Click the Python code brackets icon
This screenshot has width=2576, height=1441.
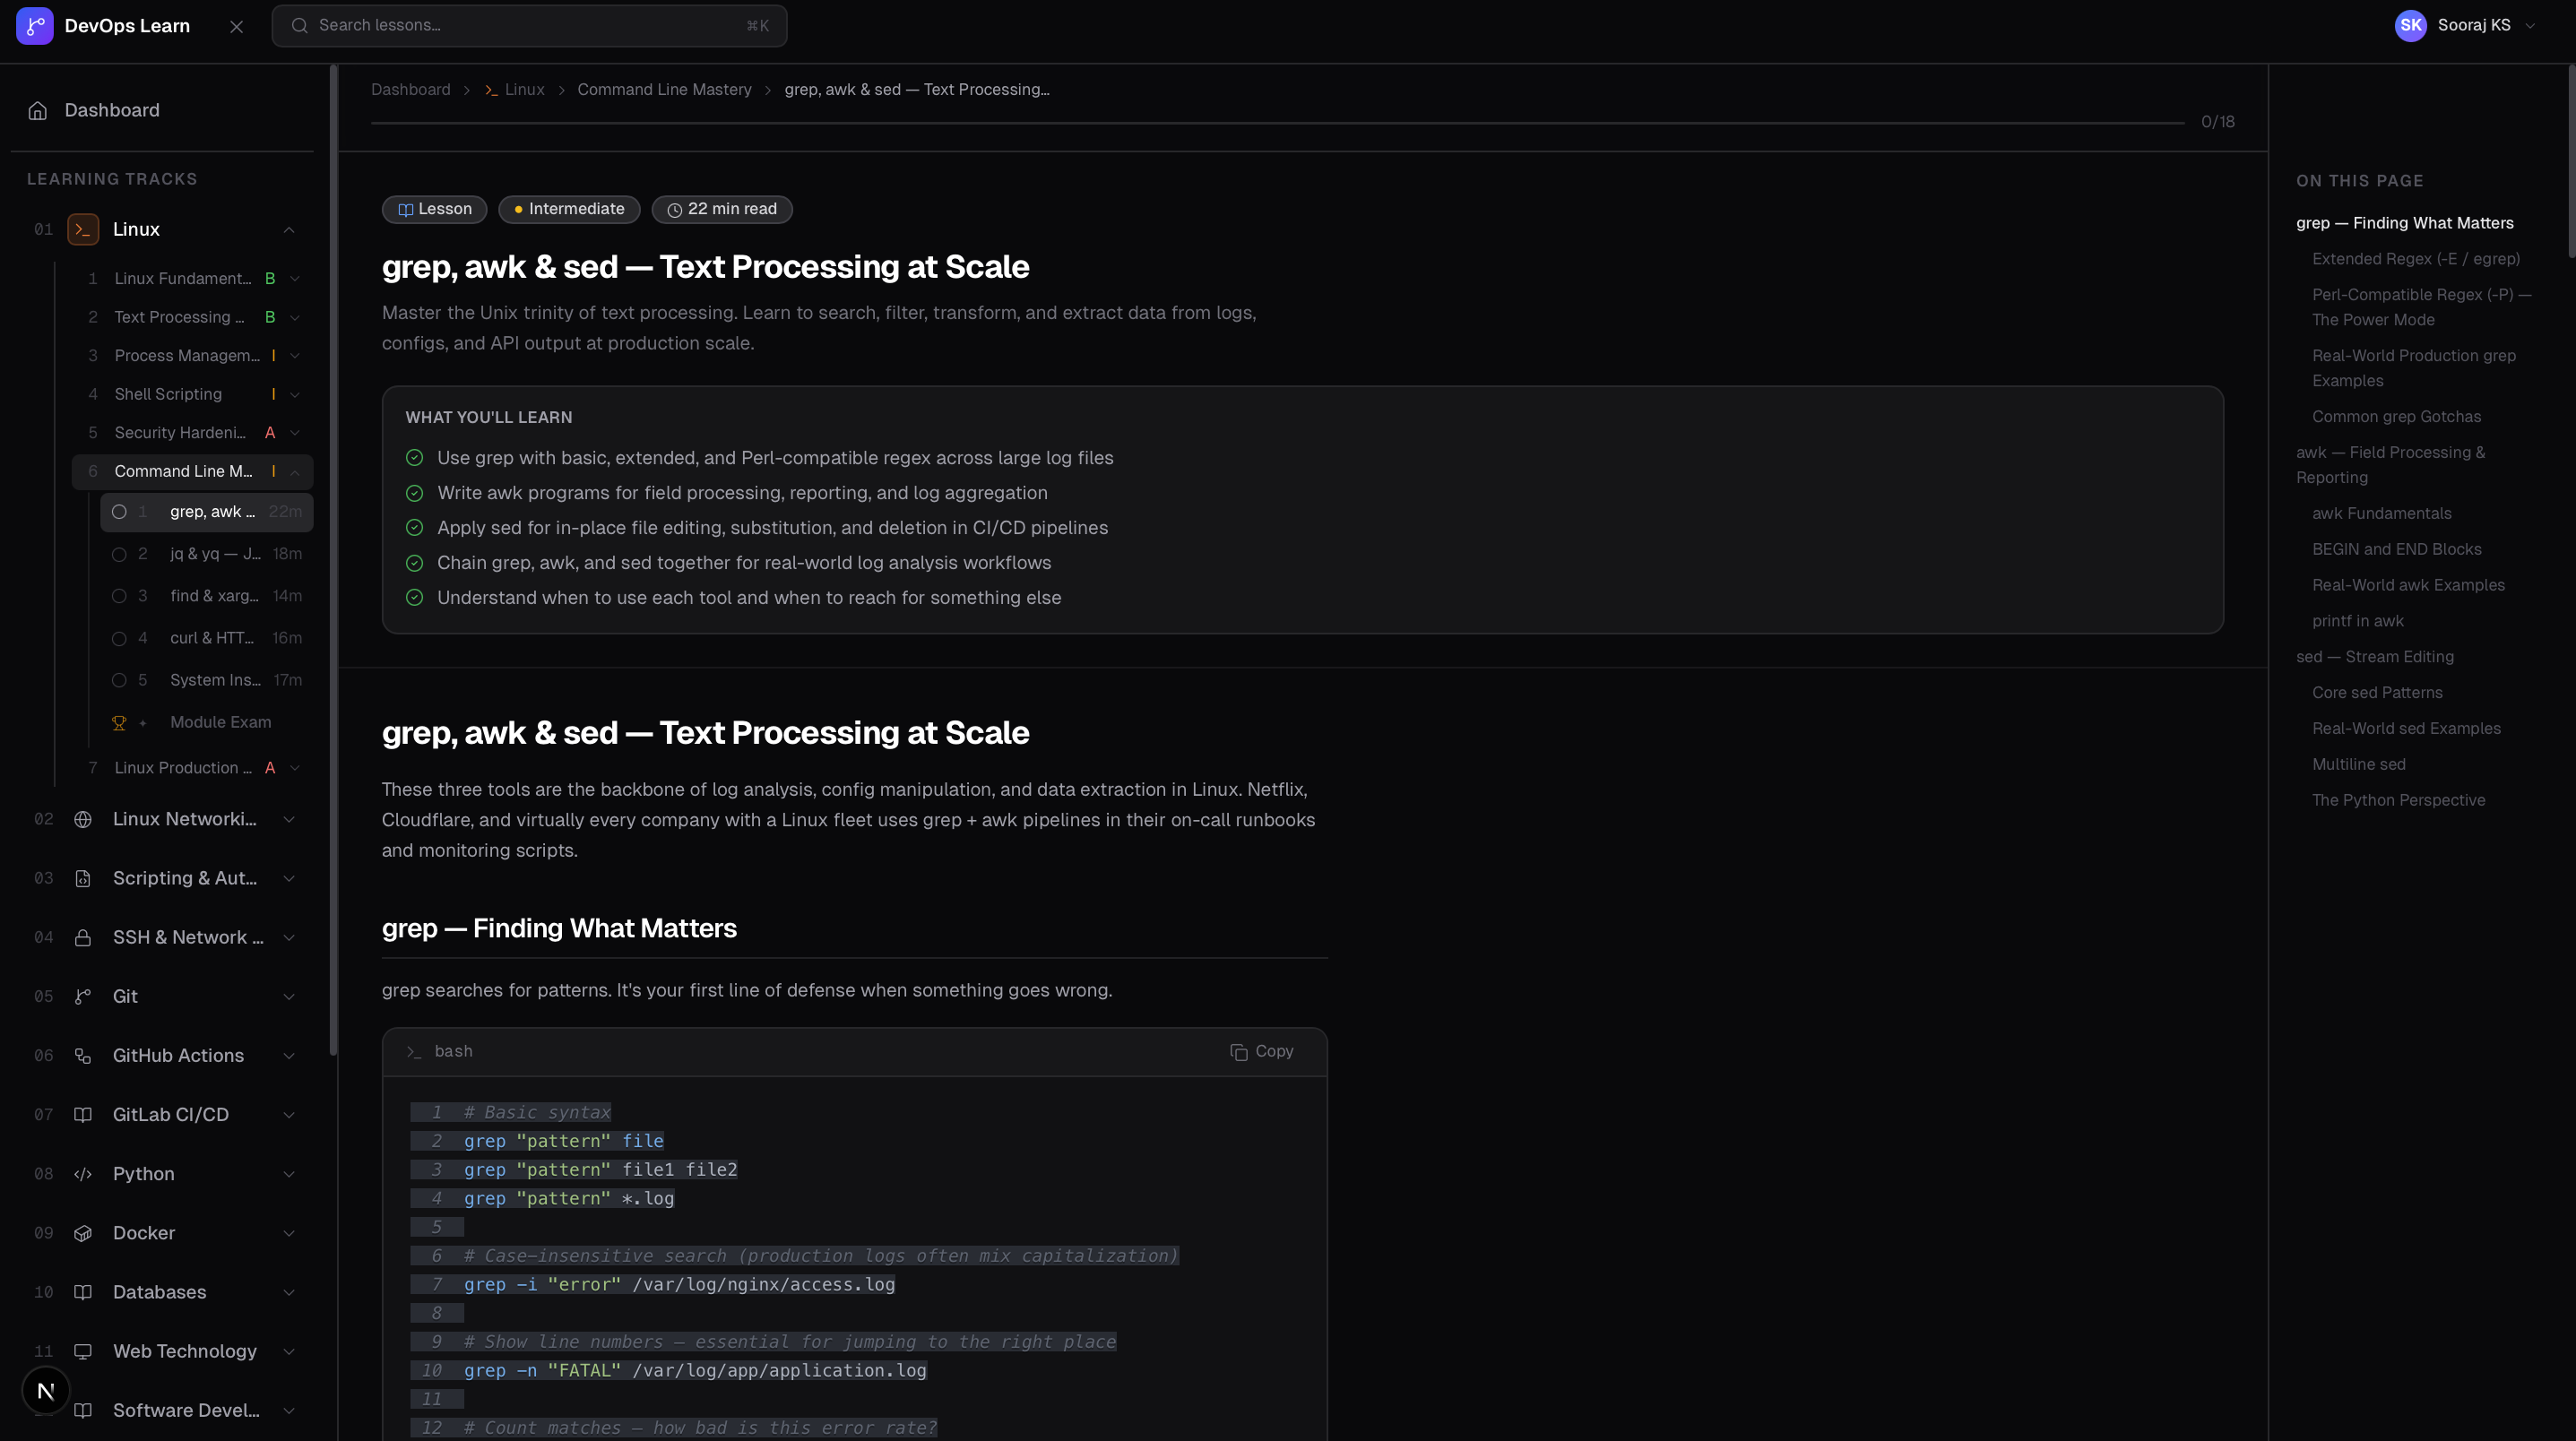[x=83, y=1174]
